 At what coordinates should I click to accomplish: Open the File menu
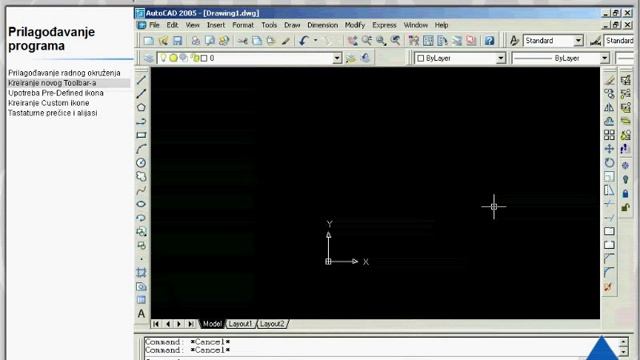[x=154, y=25]
